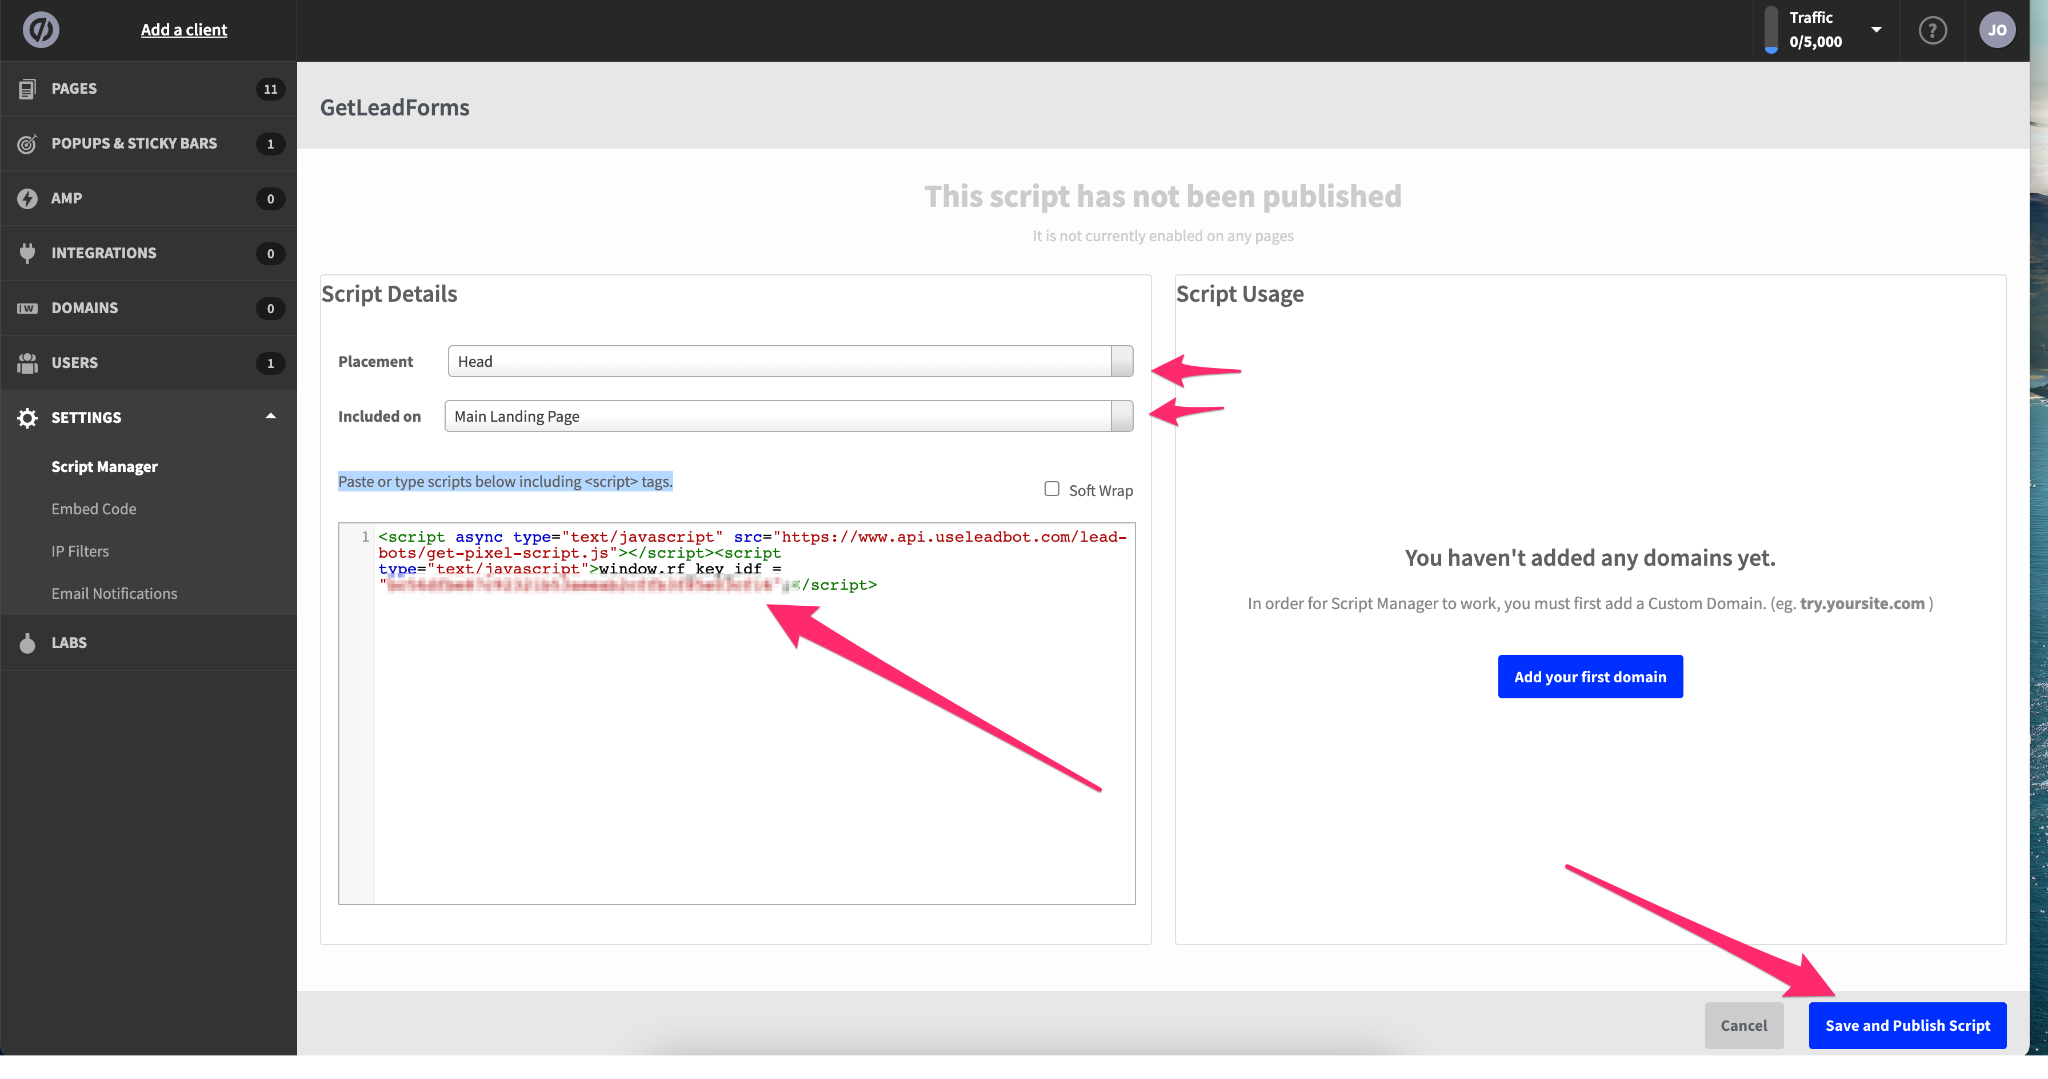Open Embed Code in settings submenu
The width and height of the screenshot is (2048, 1079).
94,509
